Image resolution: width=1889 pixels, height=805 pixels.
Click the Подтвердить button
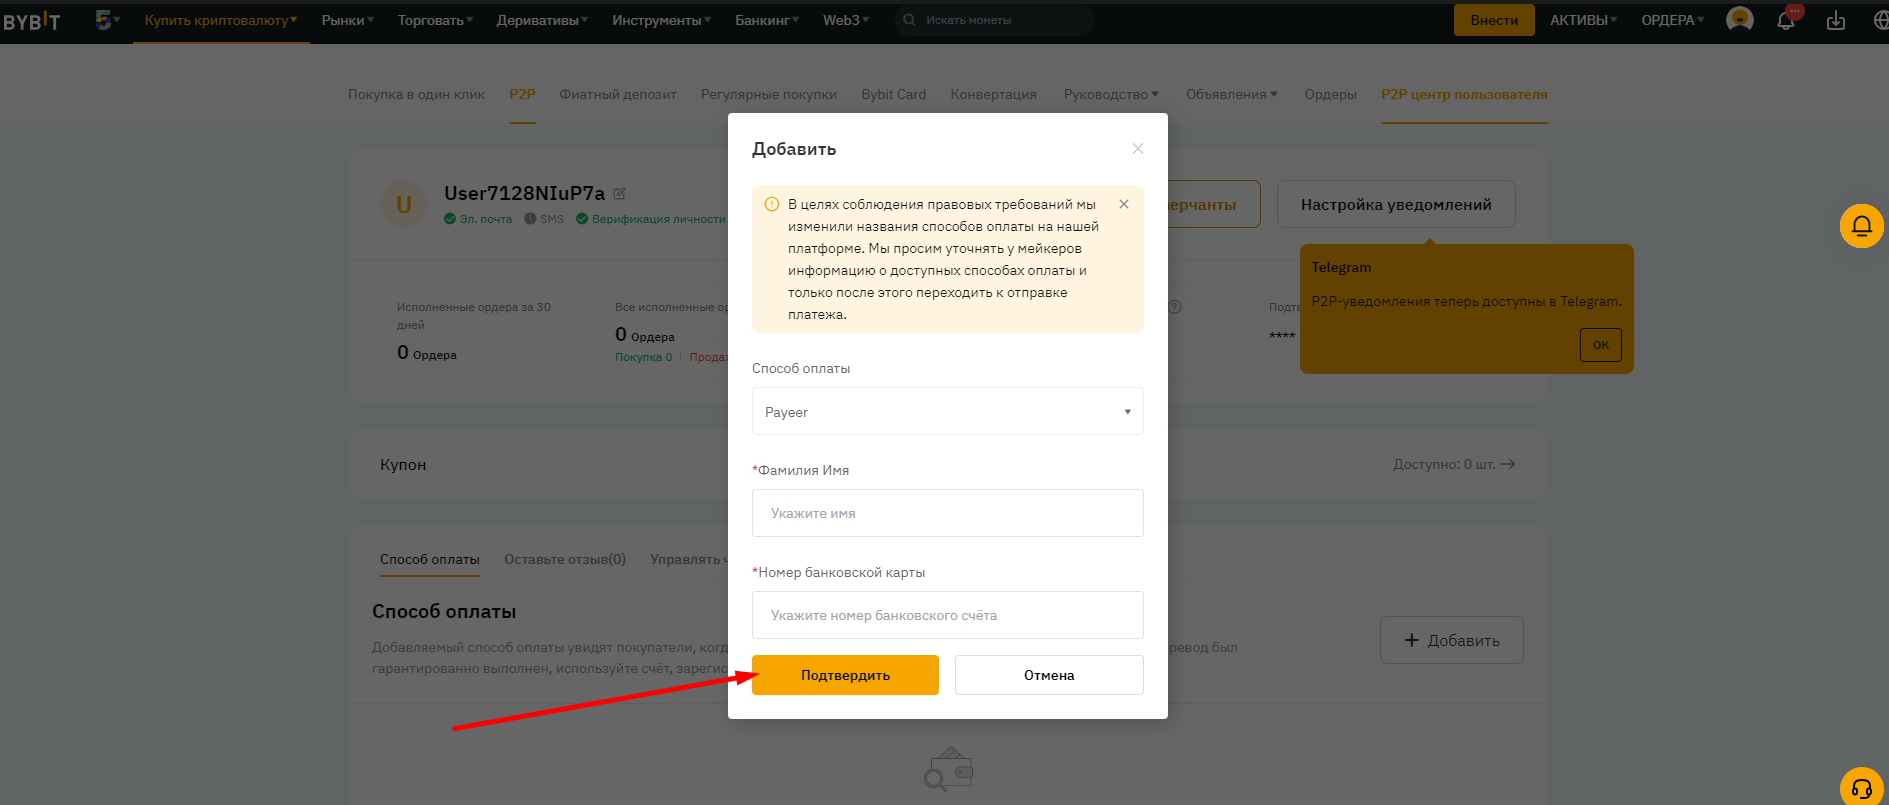(x=845, y=675)
